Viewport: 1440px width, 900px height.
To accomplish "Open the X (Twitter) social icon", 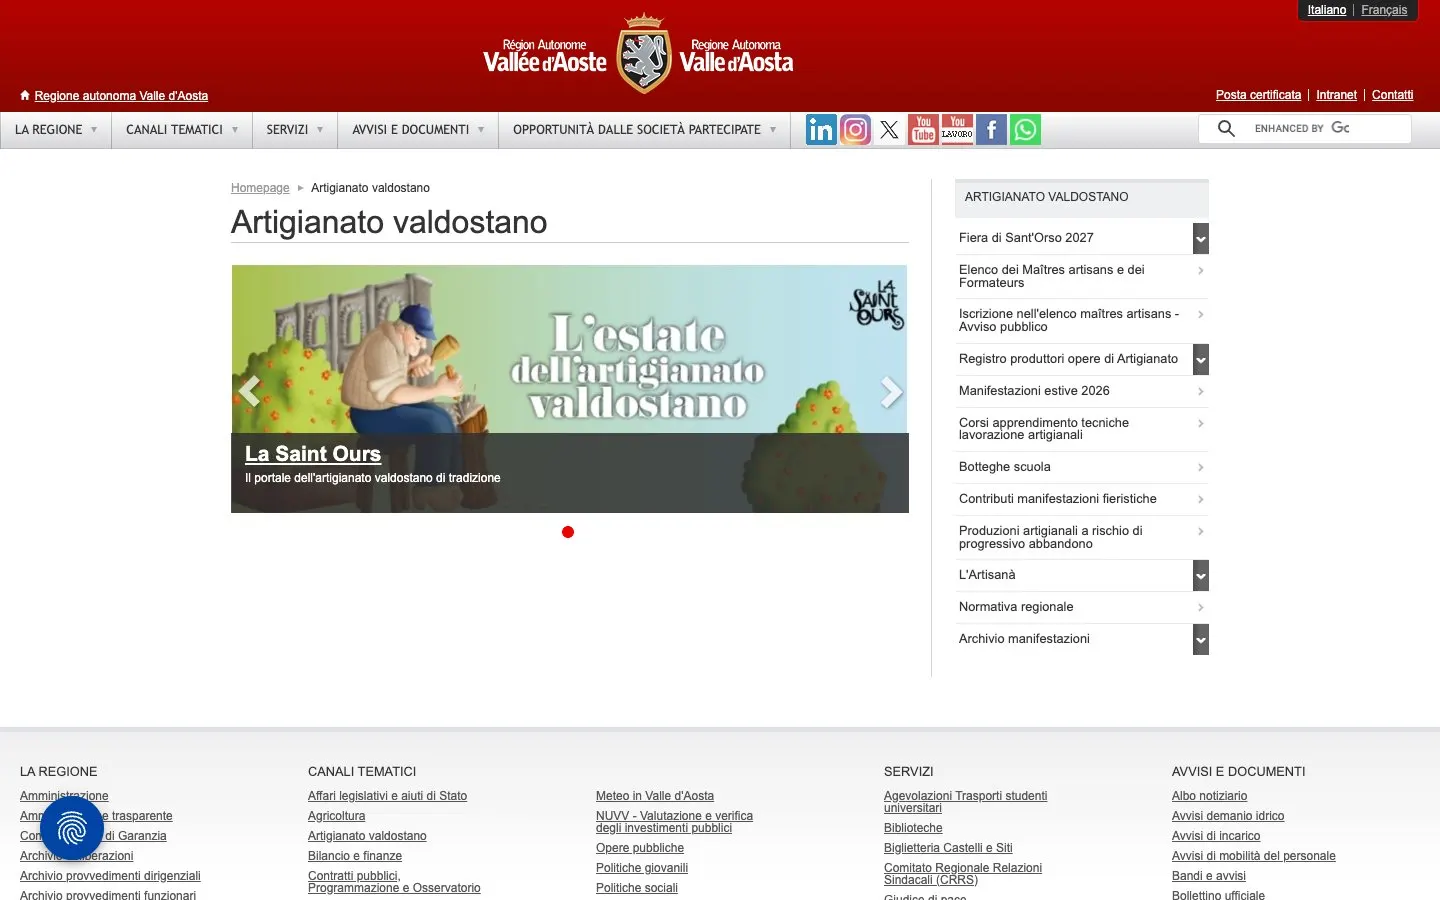I will coord(889,130).
